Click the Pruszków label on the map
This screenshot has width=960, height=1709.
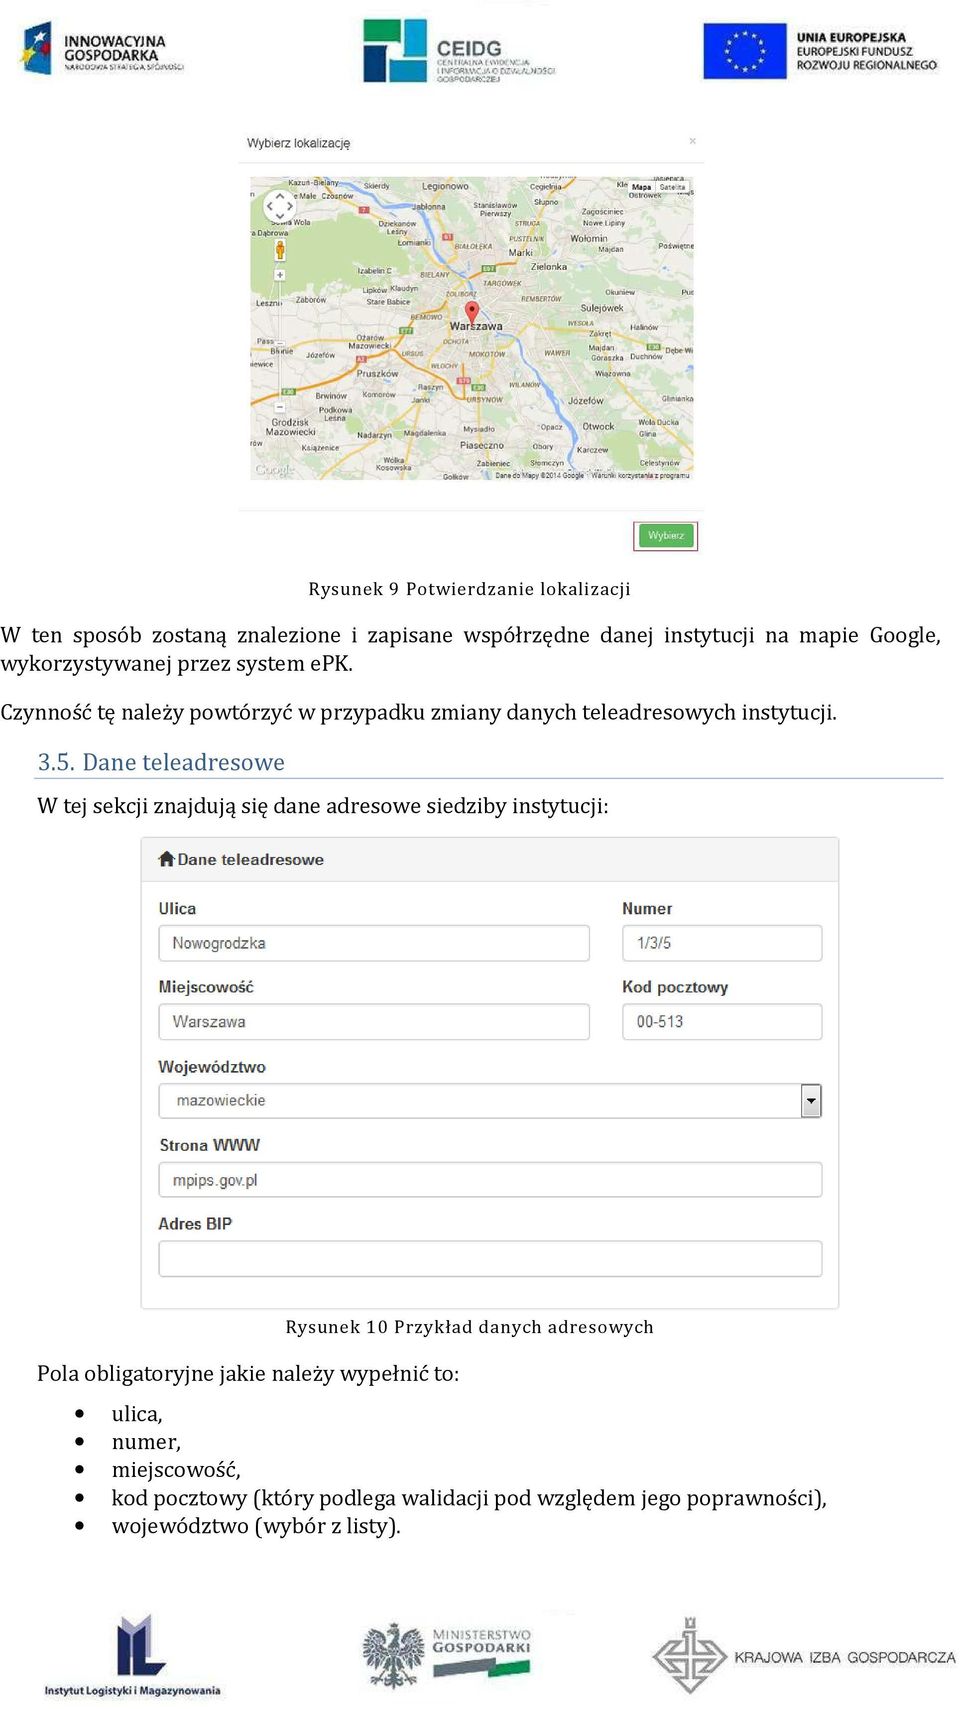[x=378, y=374]
